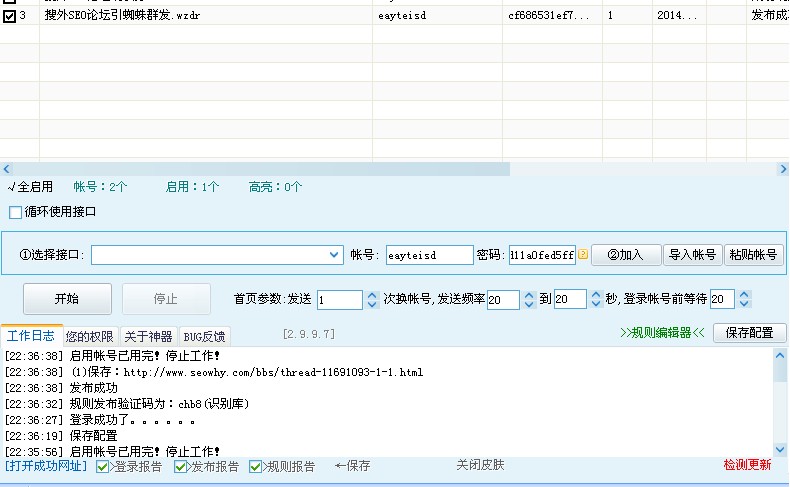
Task: Increase the 发送 count stepper up arrow
Action: (372, 295)
